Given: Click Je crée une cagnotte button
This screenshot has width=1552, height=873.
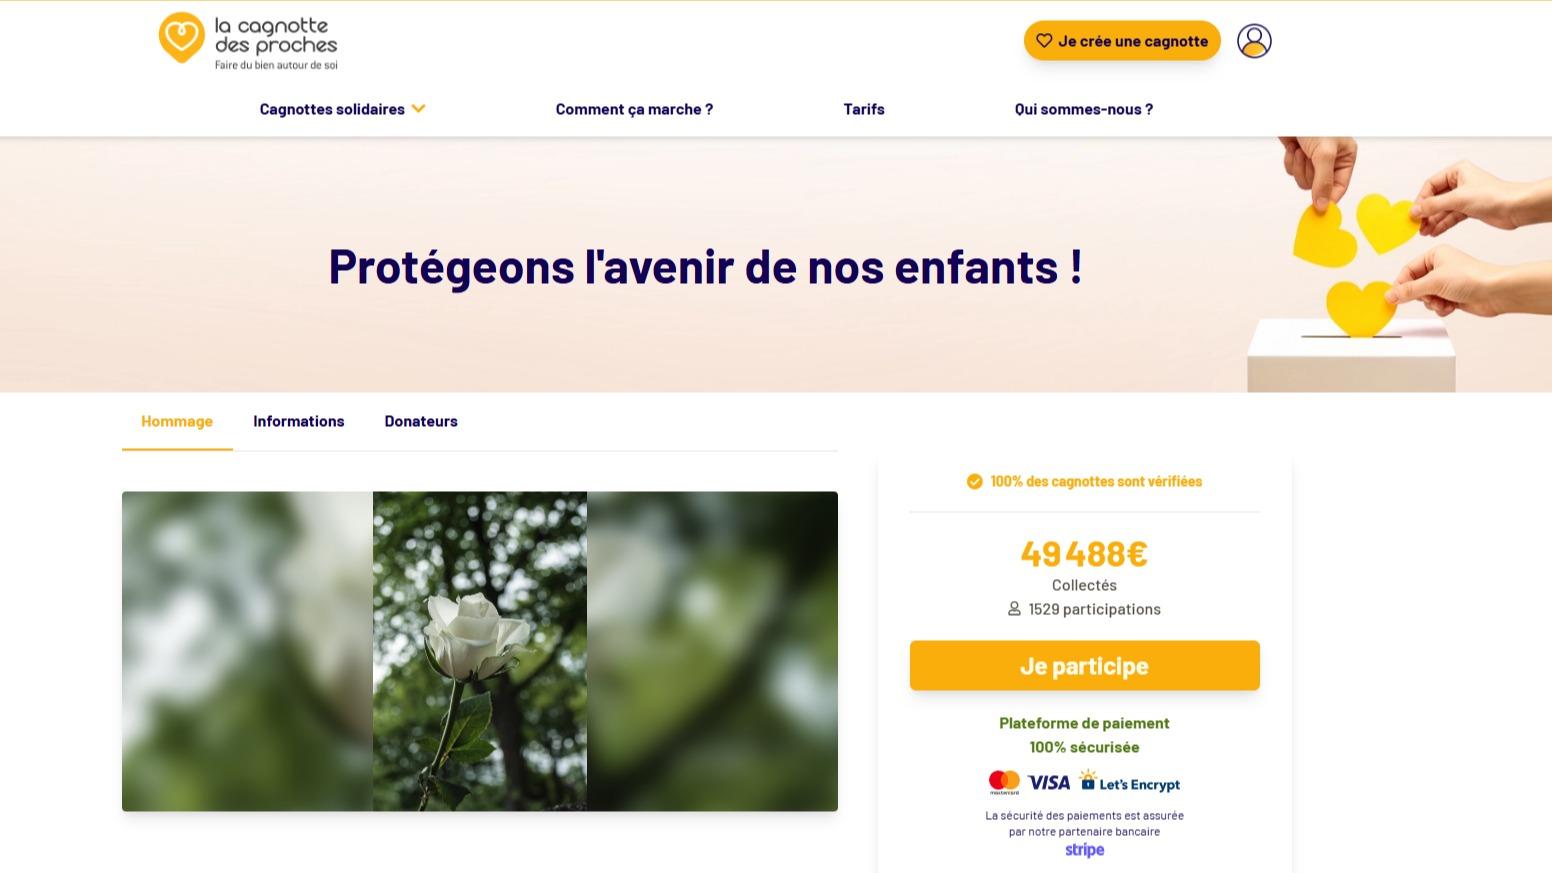Looking at the screenshot, I should [1122, 41].
